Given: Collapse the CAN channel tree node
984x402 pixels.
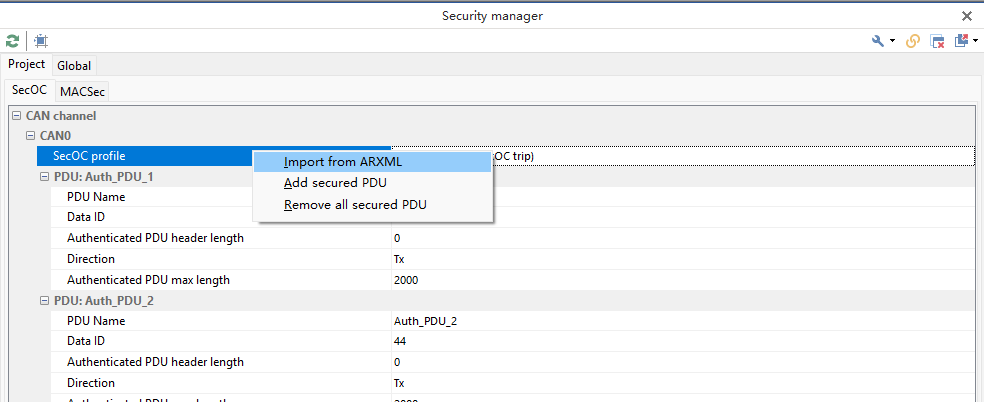Looking at the screenshot, I should click(x=17, y=117).
